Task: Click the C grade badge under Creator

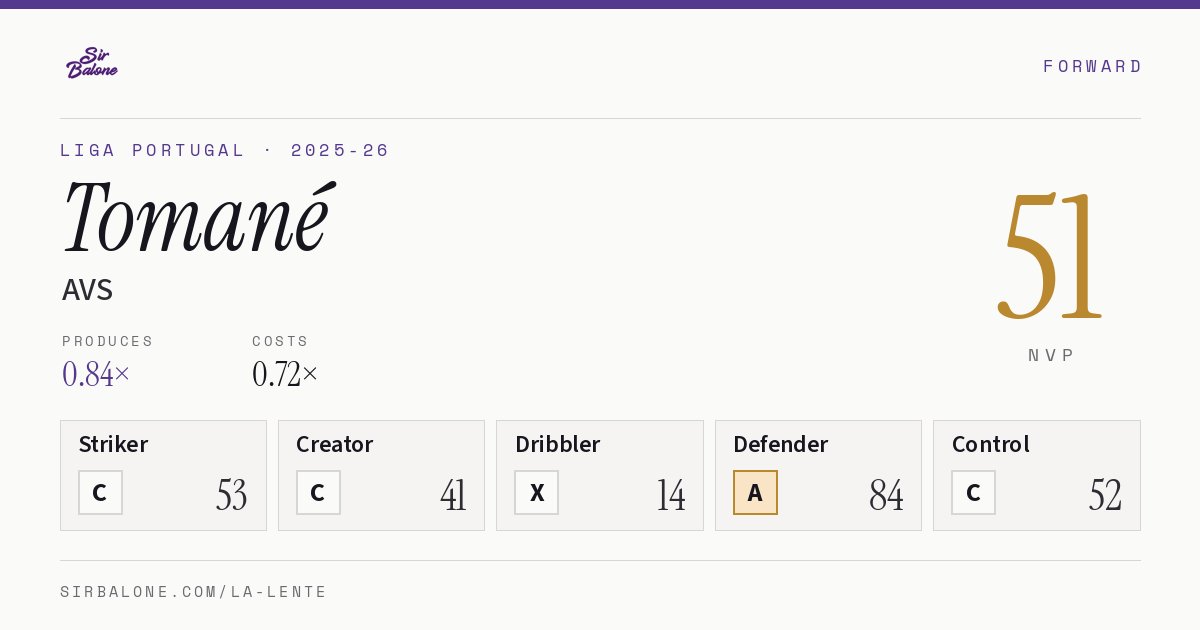Action: pos(318,492)
